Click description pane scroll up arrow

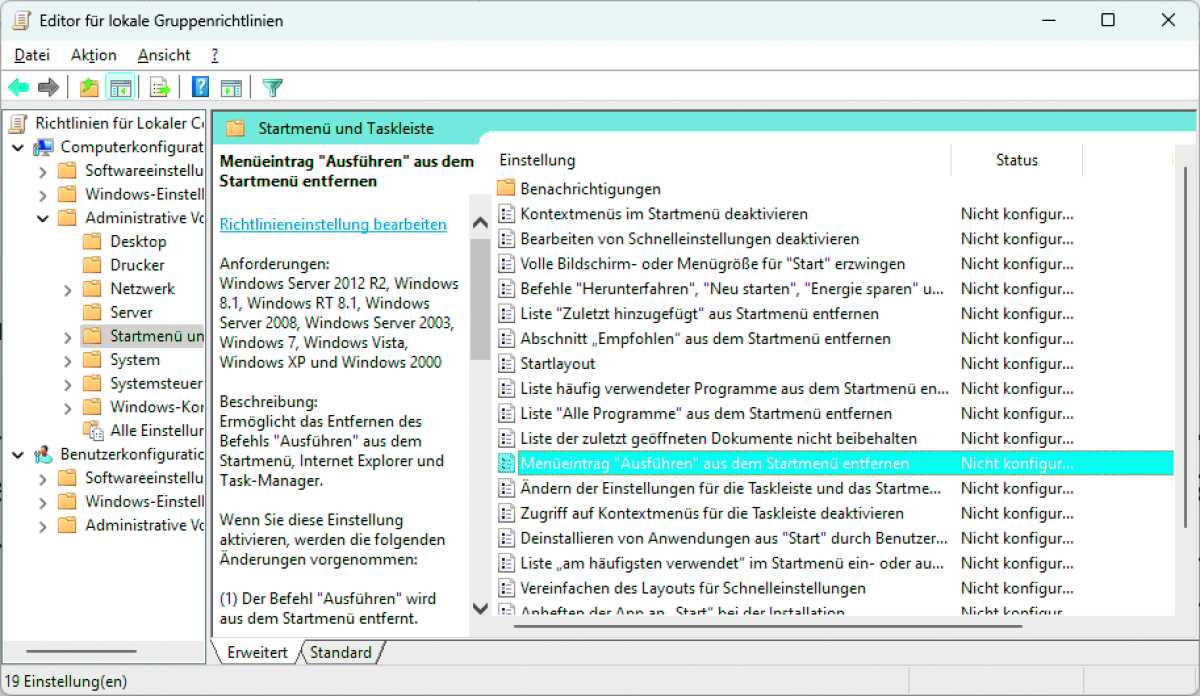[480, 224]
